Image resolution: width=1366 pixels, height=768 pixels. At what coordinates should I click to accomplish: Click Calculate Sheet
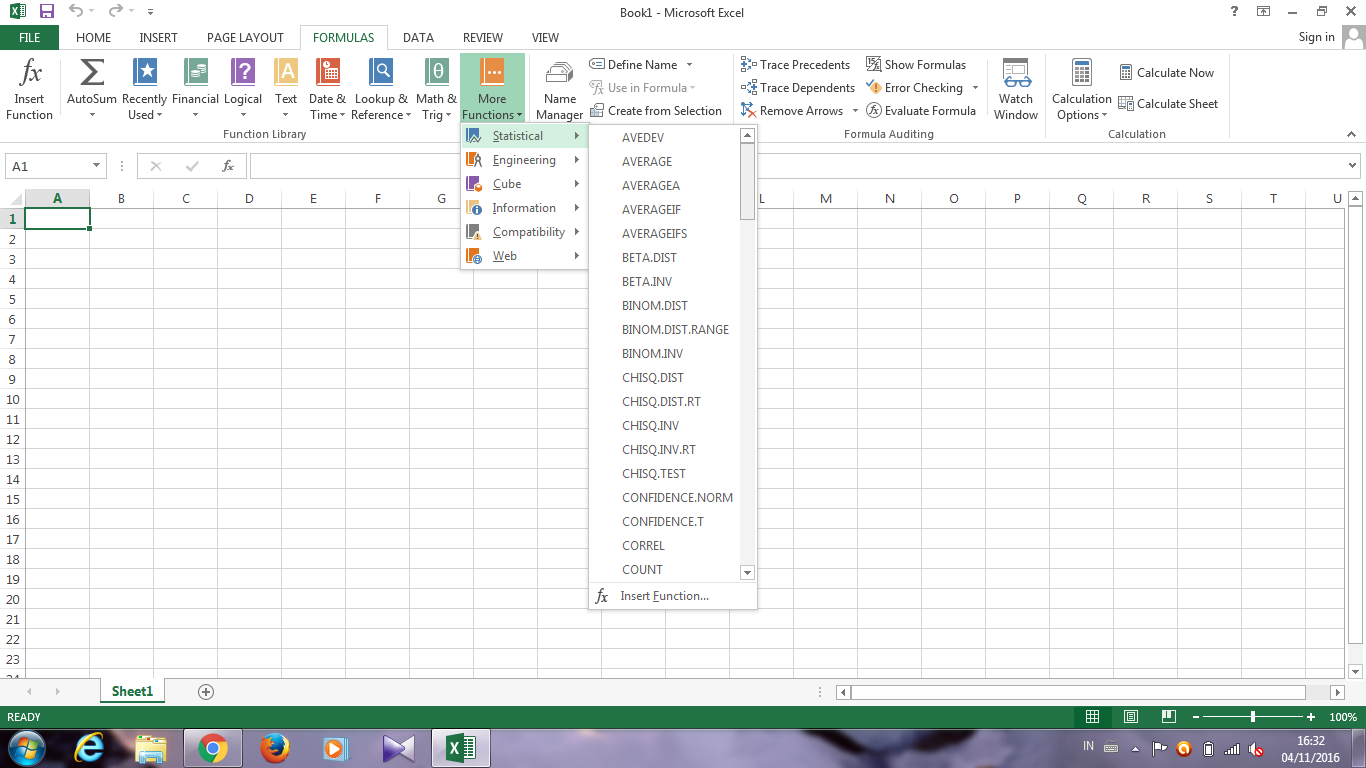(1168, 104)
